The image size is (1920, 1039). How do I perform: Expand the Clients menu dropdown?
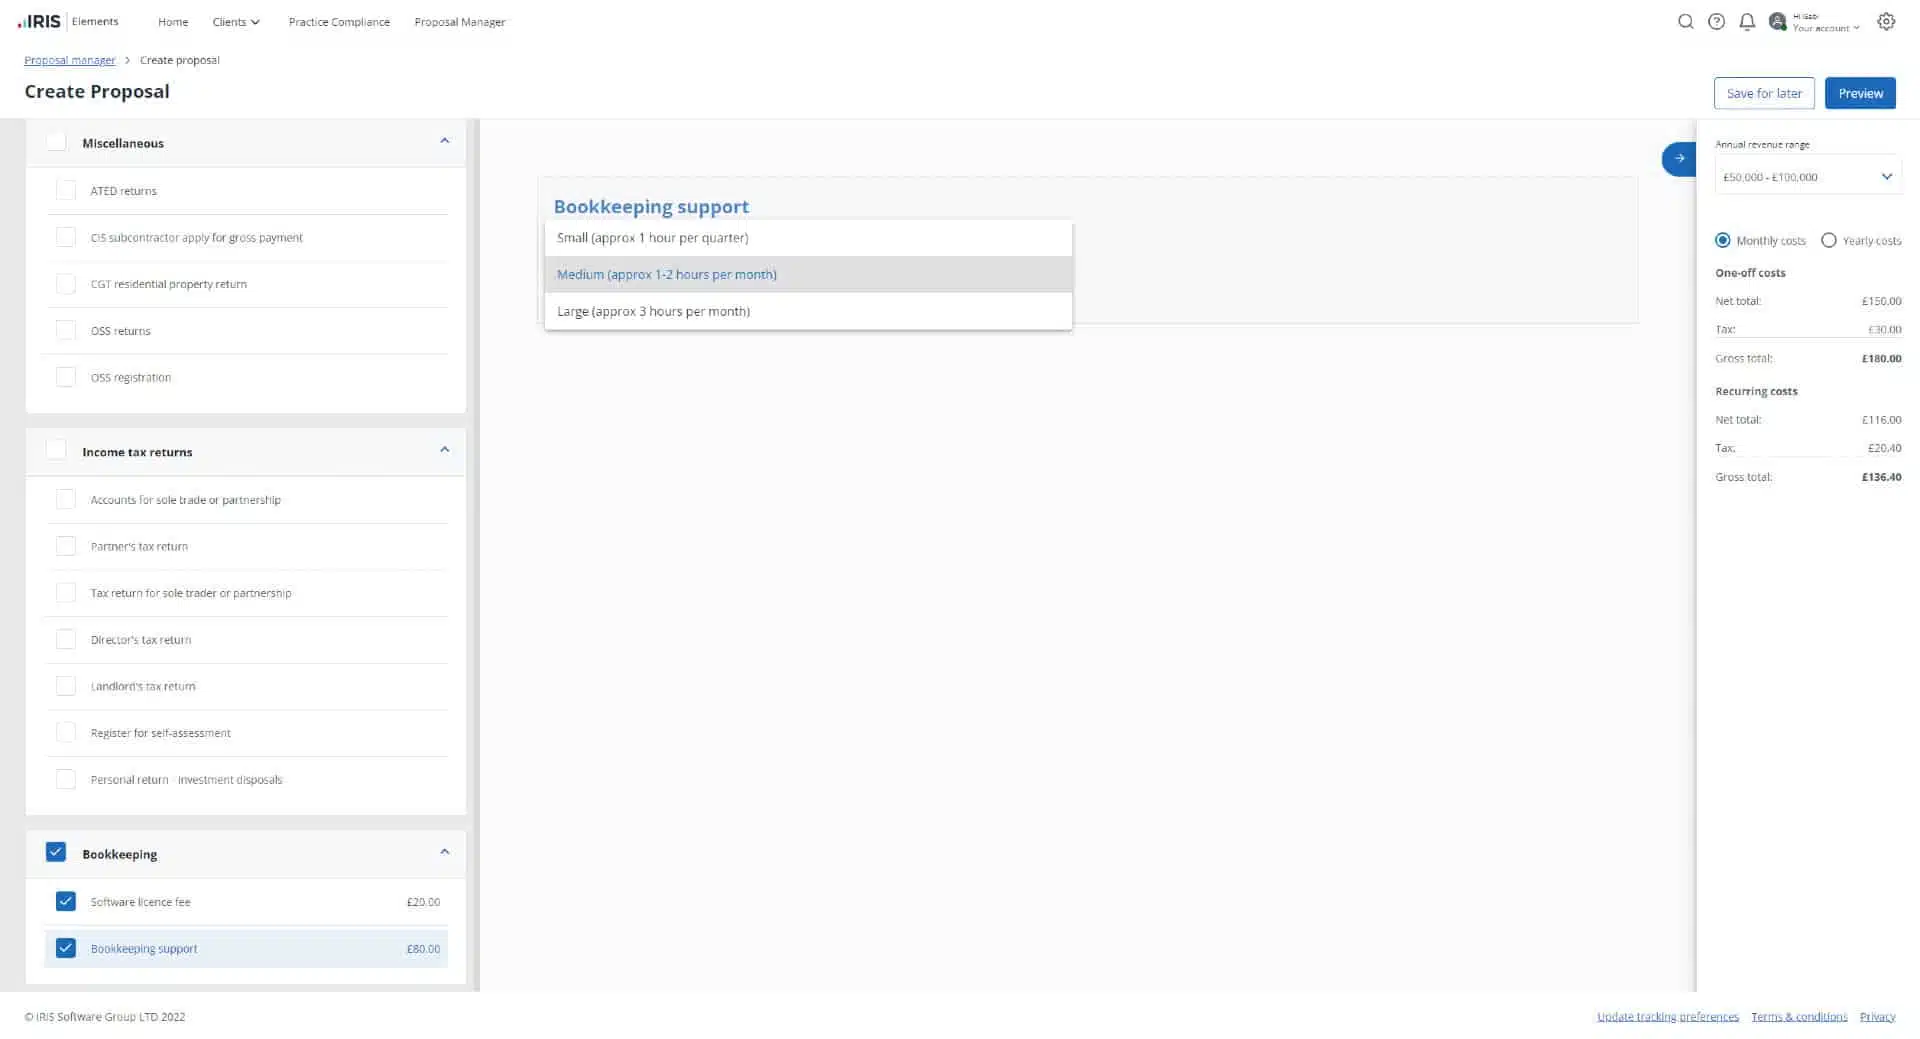[236, 22]
